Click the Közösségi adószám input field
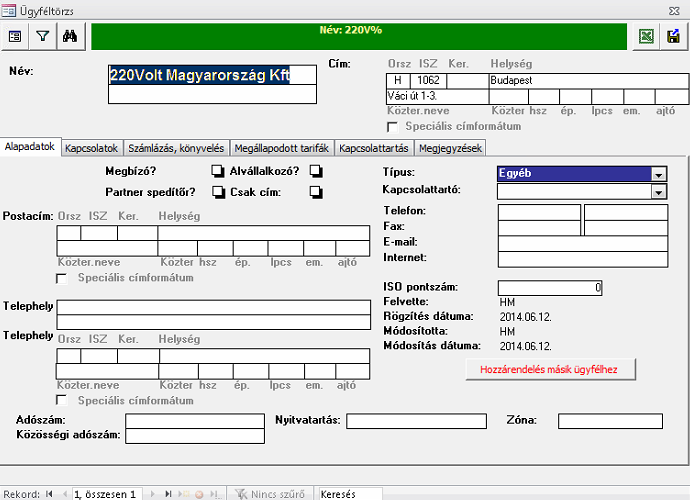 (195, 436)
